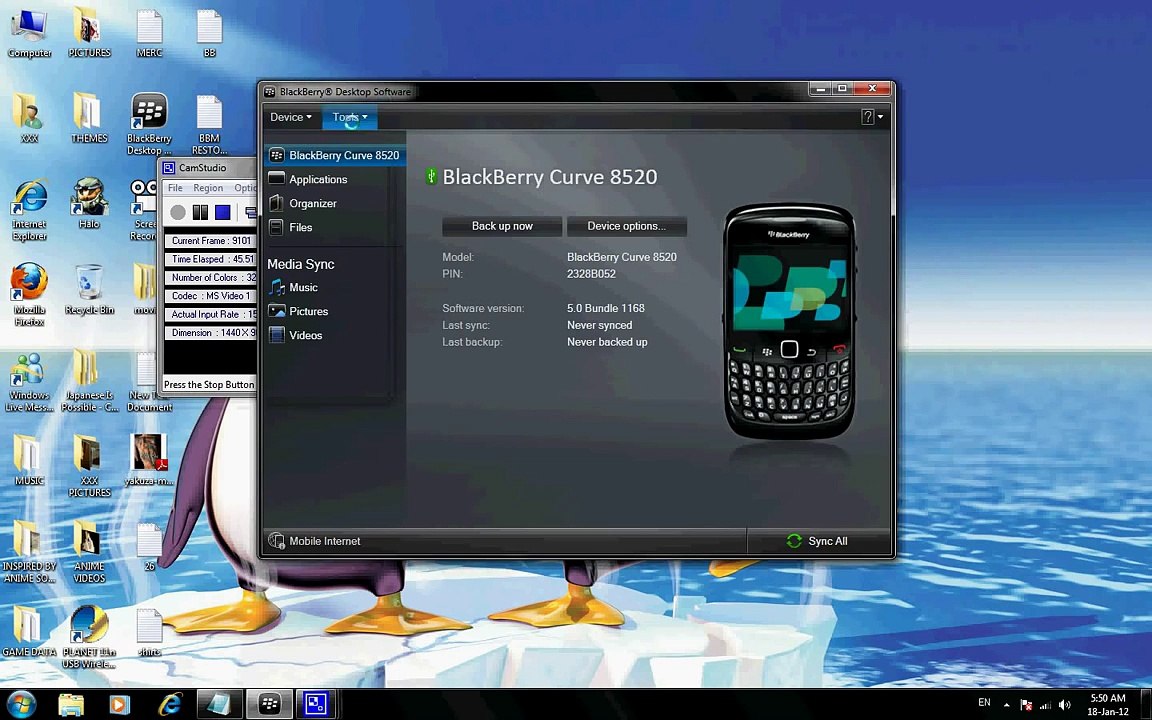Open the Recycle Bin
1152x720 pixels.
pos(89,289)
